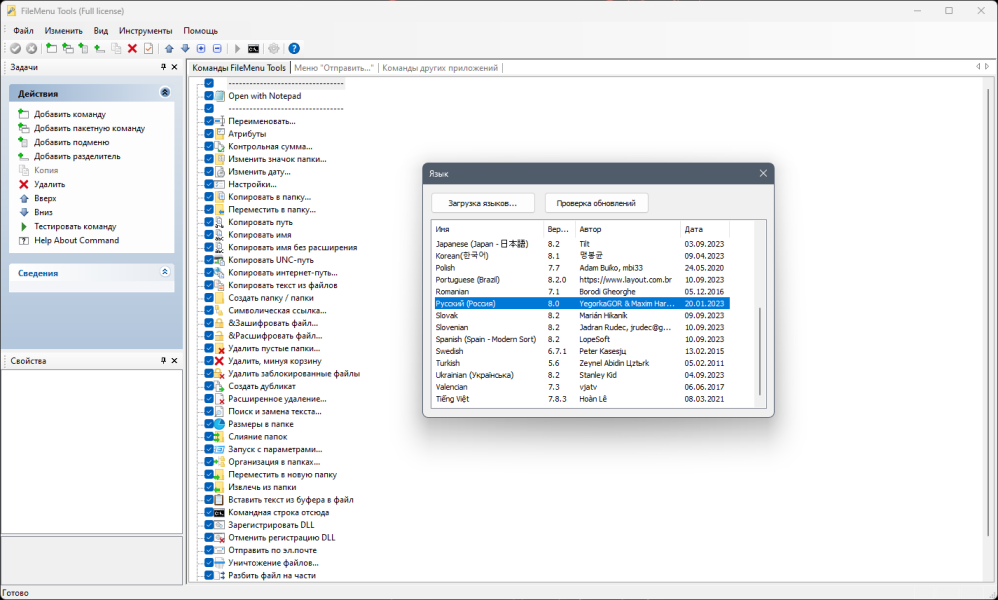Screen dimensions: 998x600
Task: Open the Инструменты menu
Action: pos(145,31)
